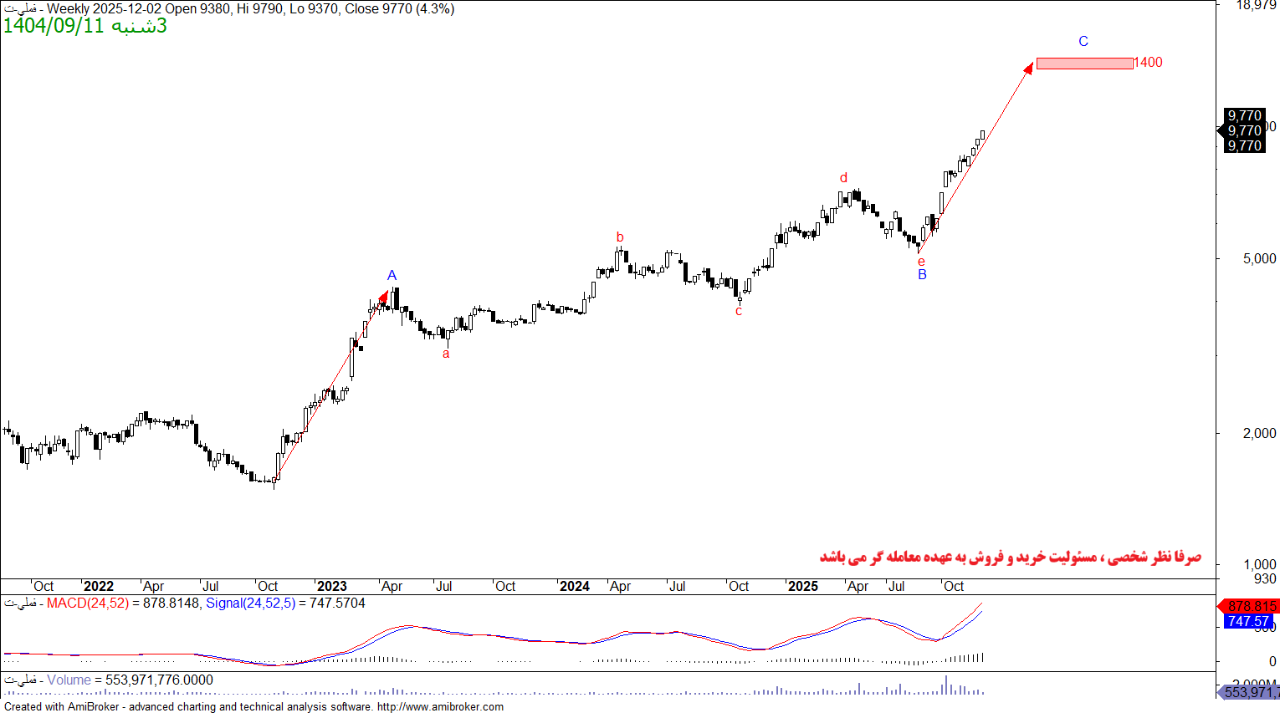Click the red sub-wave label d
The height and width of the screenshot is (713, 1280).
pyautogui.click(x=844, y=178)
